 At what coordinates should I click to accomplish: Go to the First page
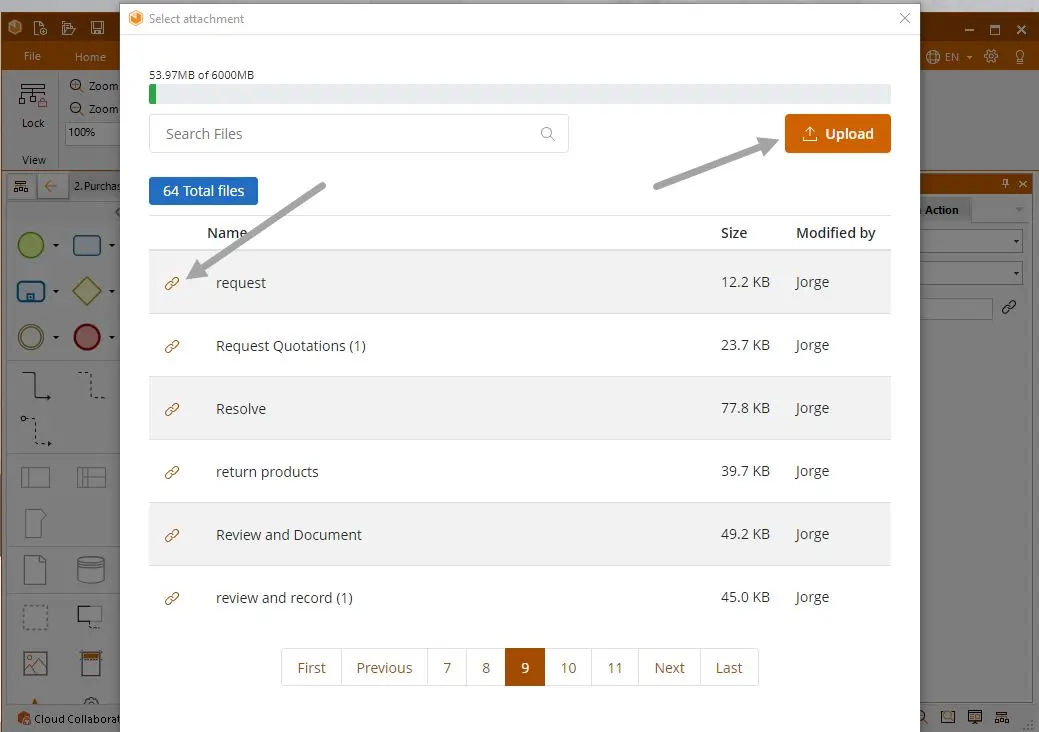coord(311,667)
